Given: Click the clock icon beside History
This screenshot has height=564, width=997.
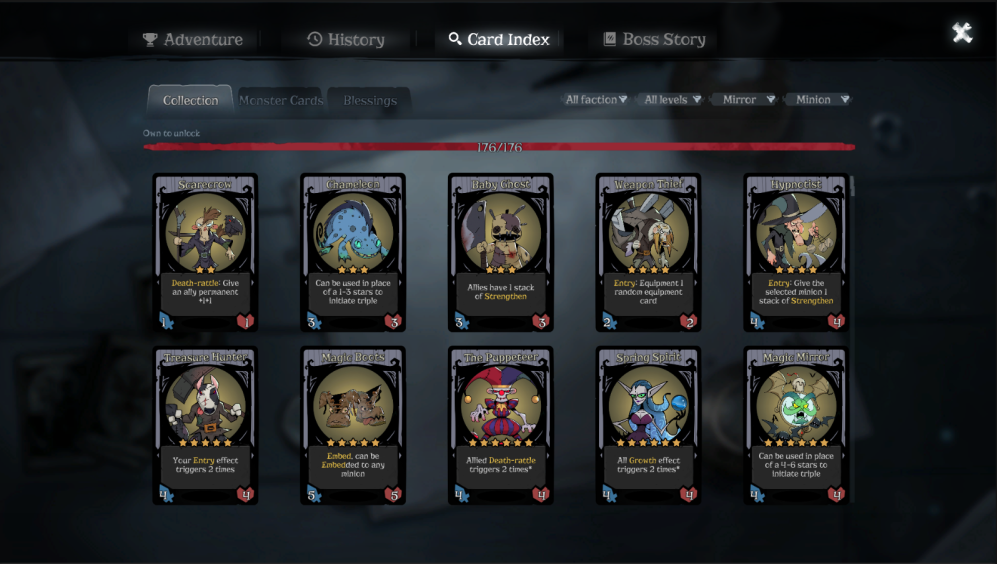Looking at the screenshot, I should (314, 39).
